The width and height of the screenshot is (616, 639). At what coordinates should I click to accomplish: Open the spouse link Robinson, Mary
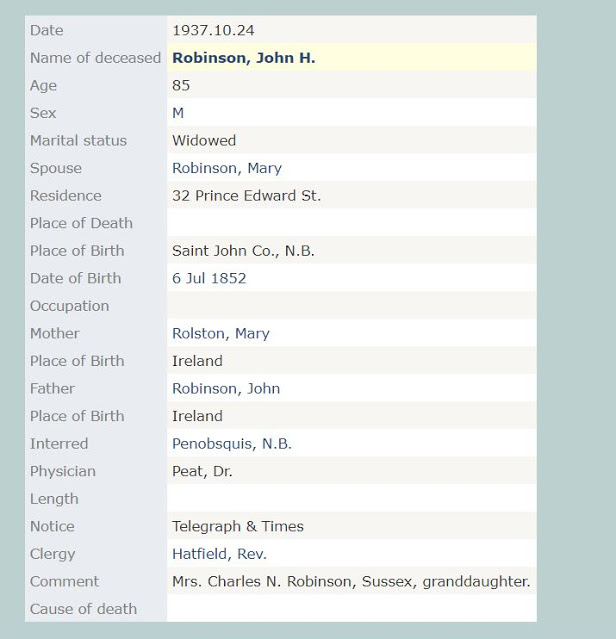(x=226, y=168)
